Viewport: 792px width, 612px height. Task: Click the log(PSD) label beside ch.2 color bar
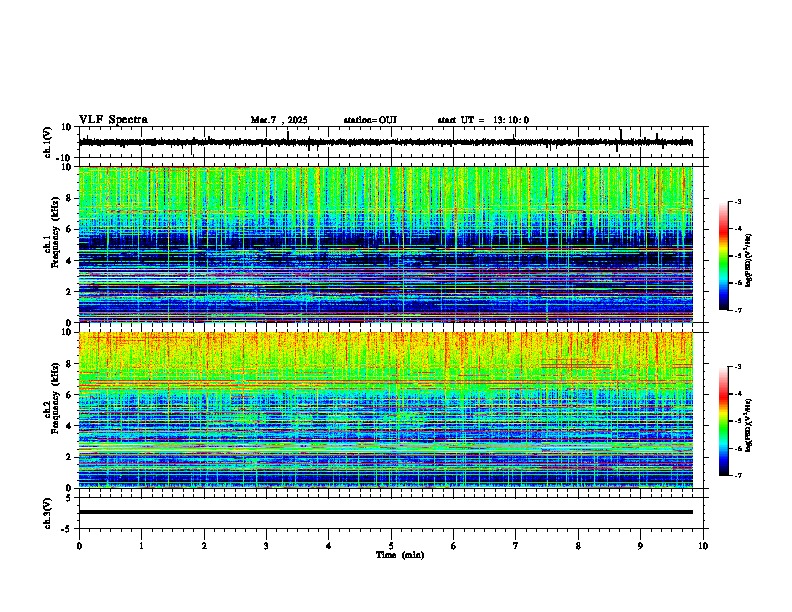click(x=749, y=425)
